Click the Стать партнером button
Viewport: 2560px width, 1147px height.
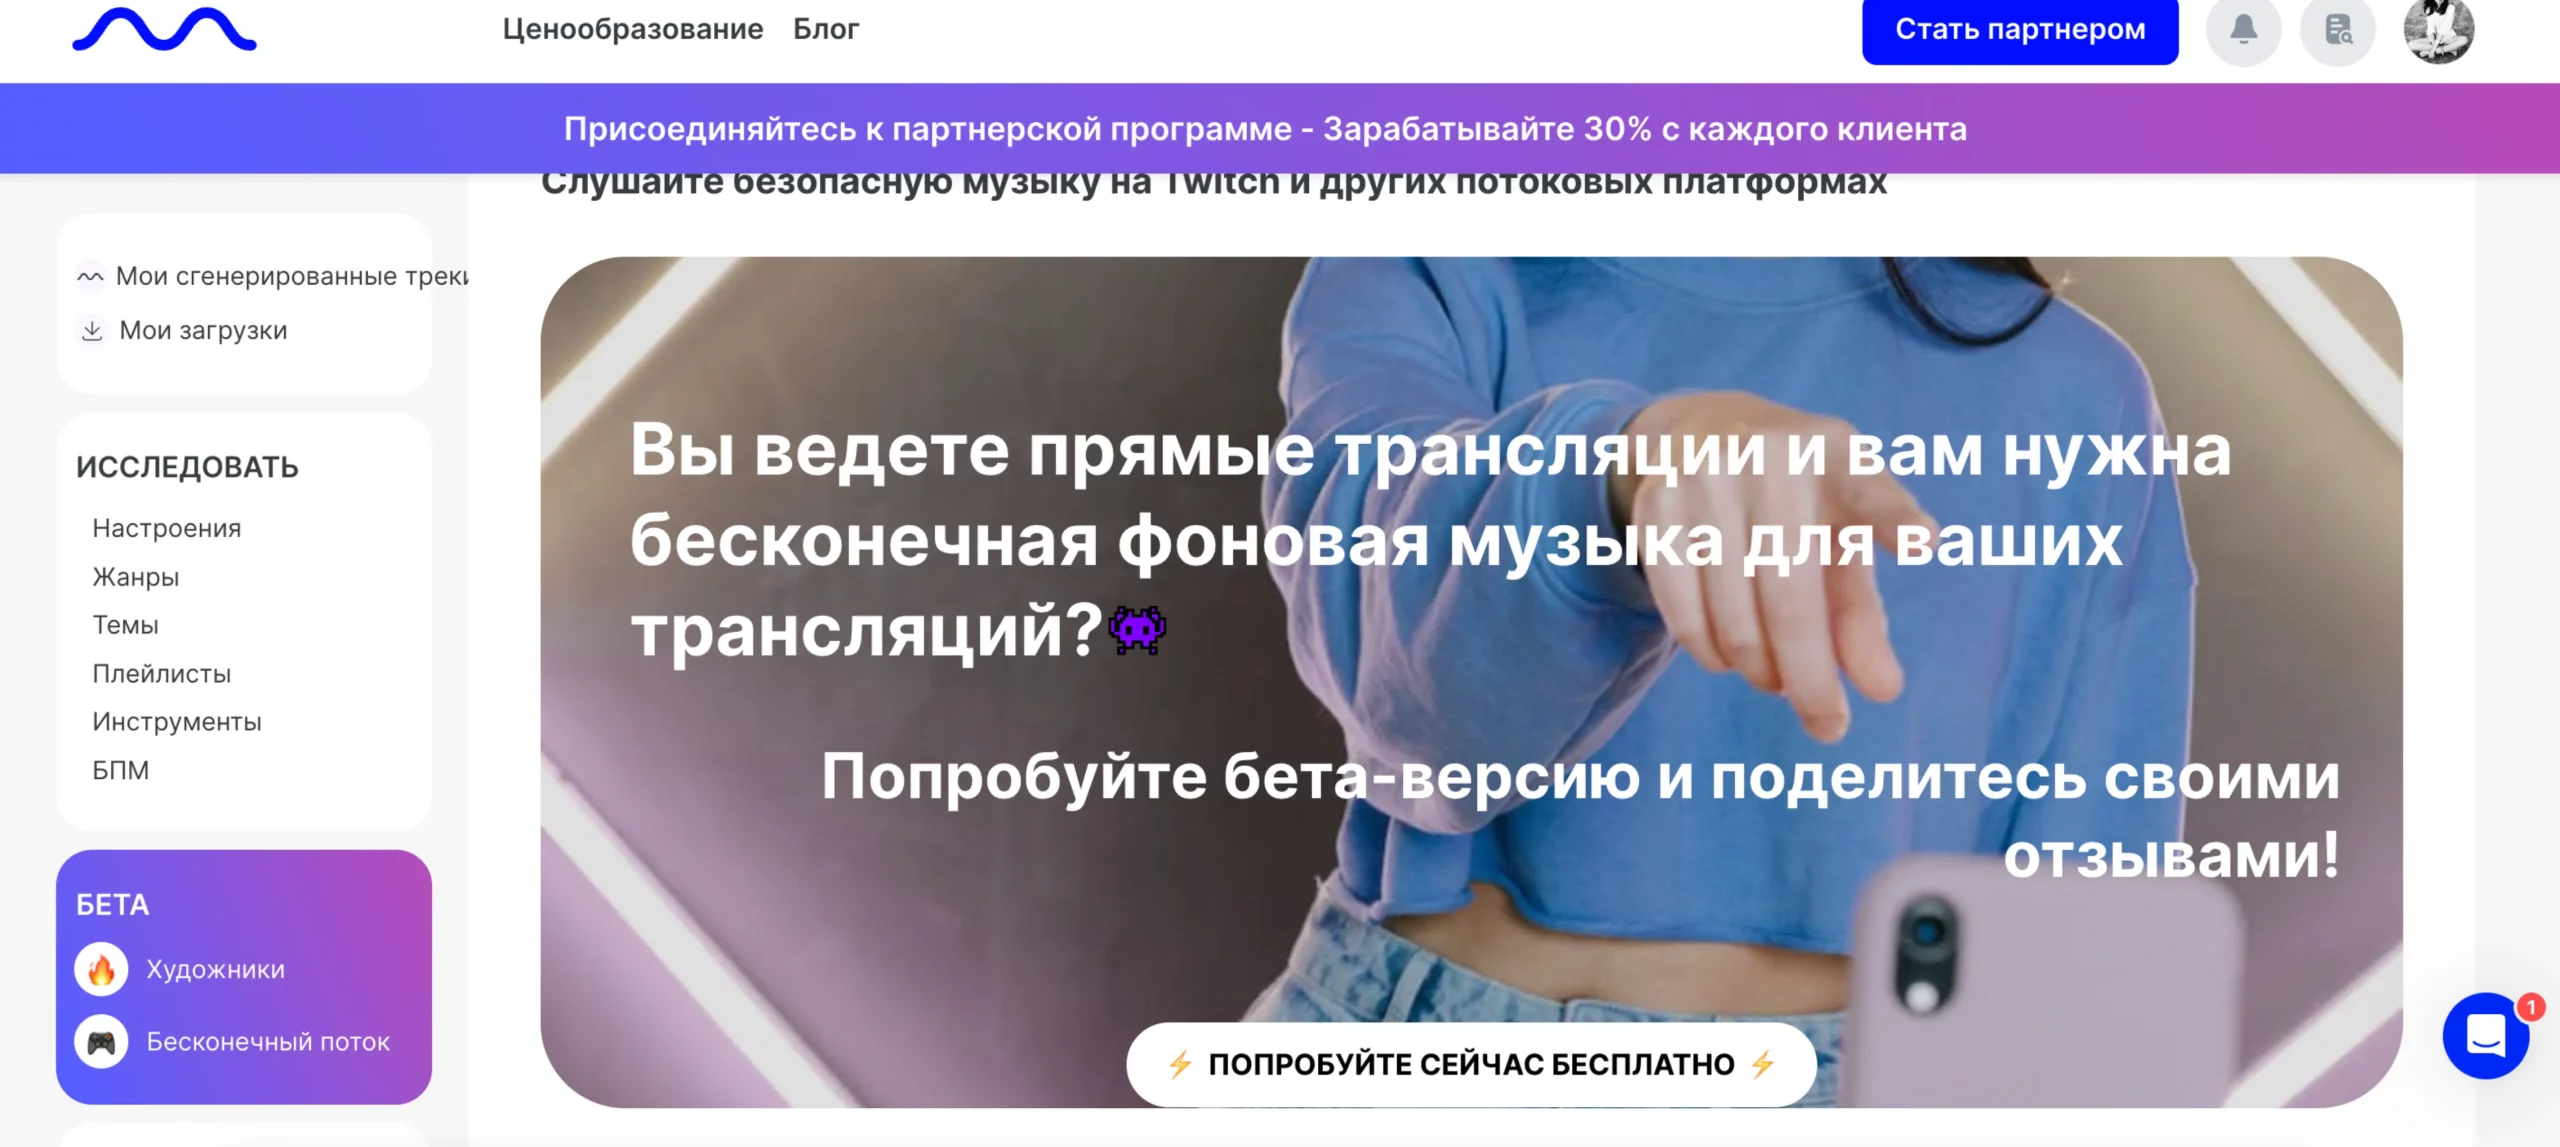(2020, 30)
